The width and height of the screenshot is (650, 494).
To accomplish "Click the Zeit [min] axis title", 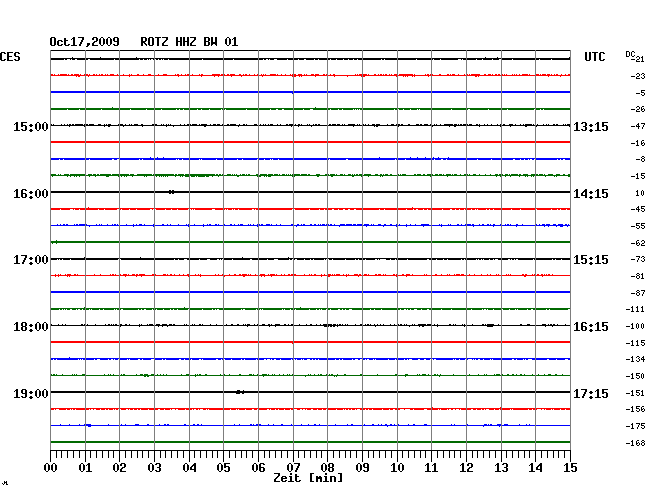I will (308, 478).
